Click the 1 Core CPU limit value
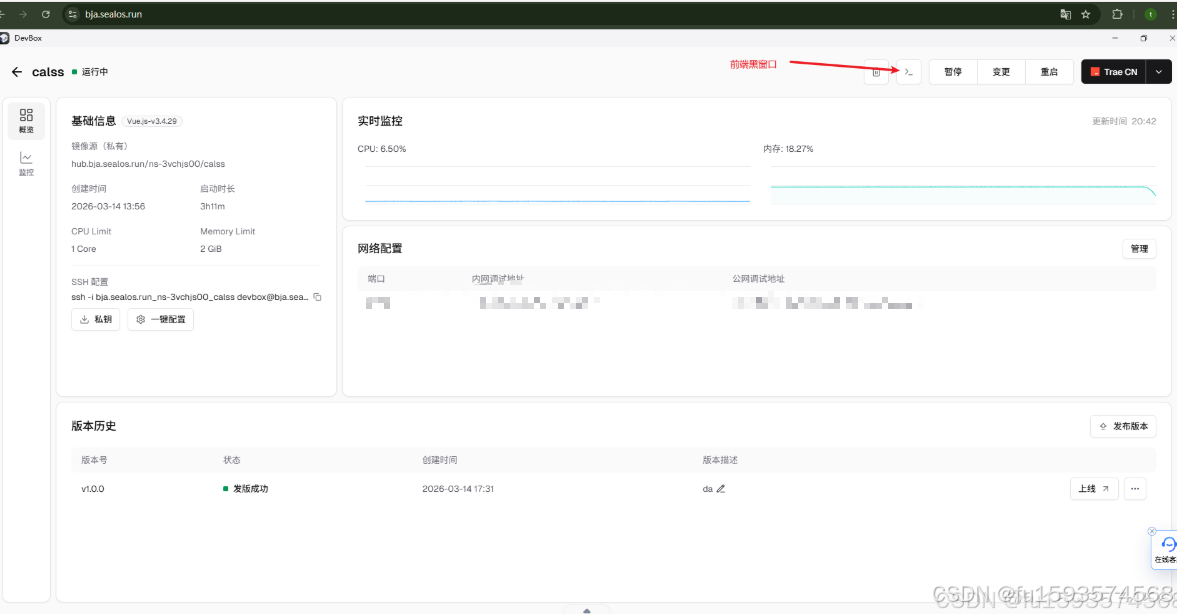The image size is (1177, 614). point(83,248)
